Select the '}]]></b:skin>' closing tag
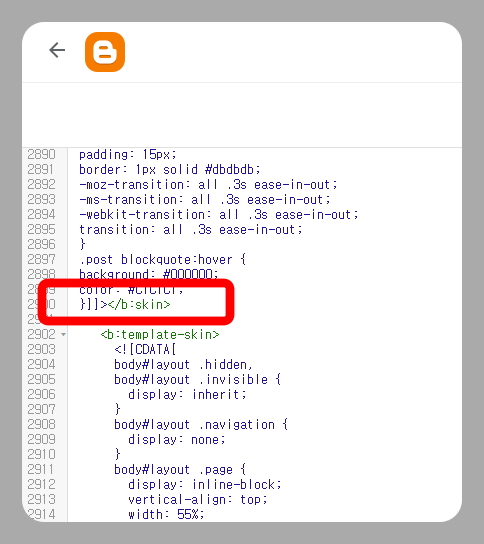 [125, 305]
